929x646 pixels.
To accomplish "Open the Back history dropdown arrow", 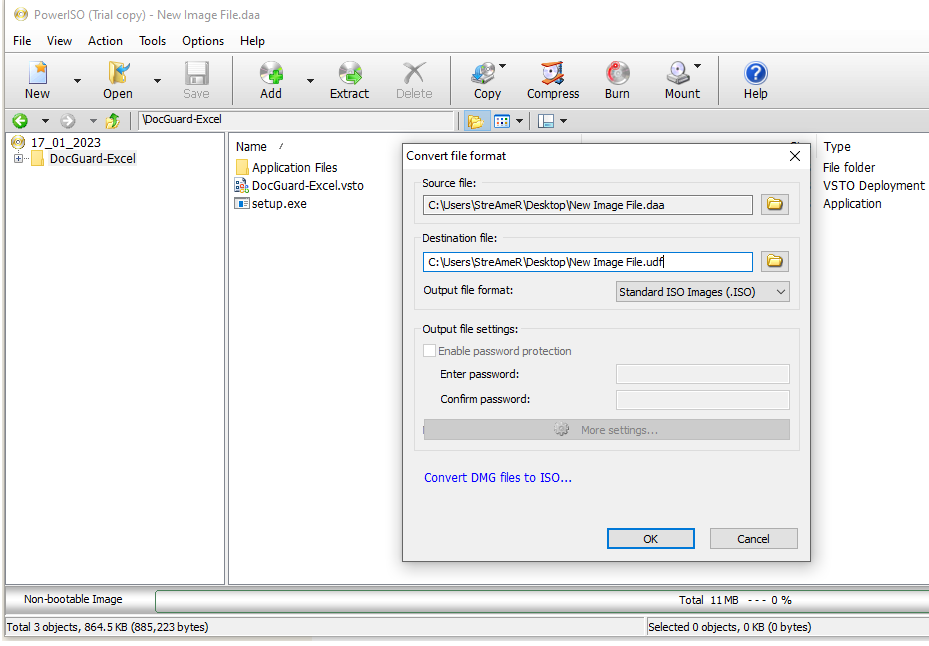I will click(x=45, y=121).
